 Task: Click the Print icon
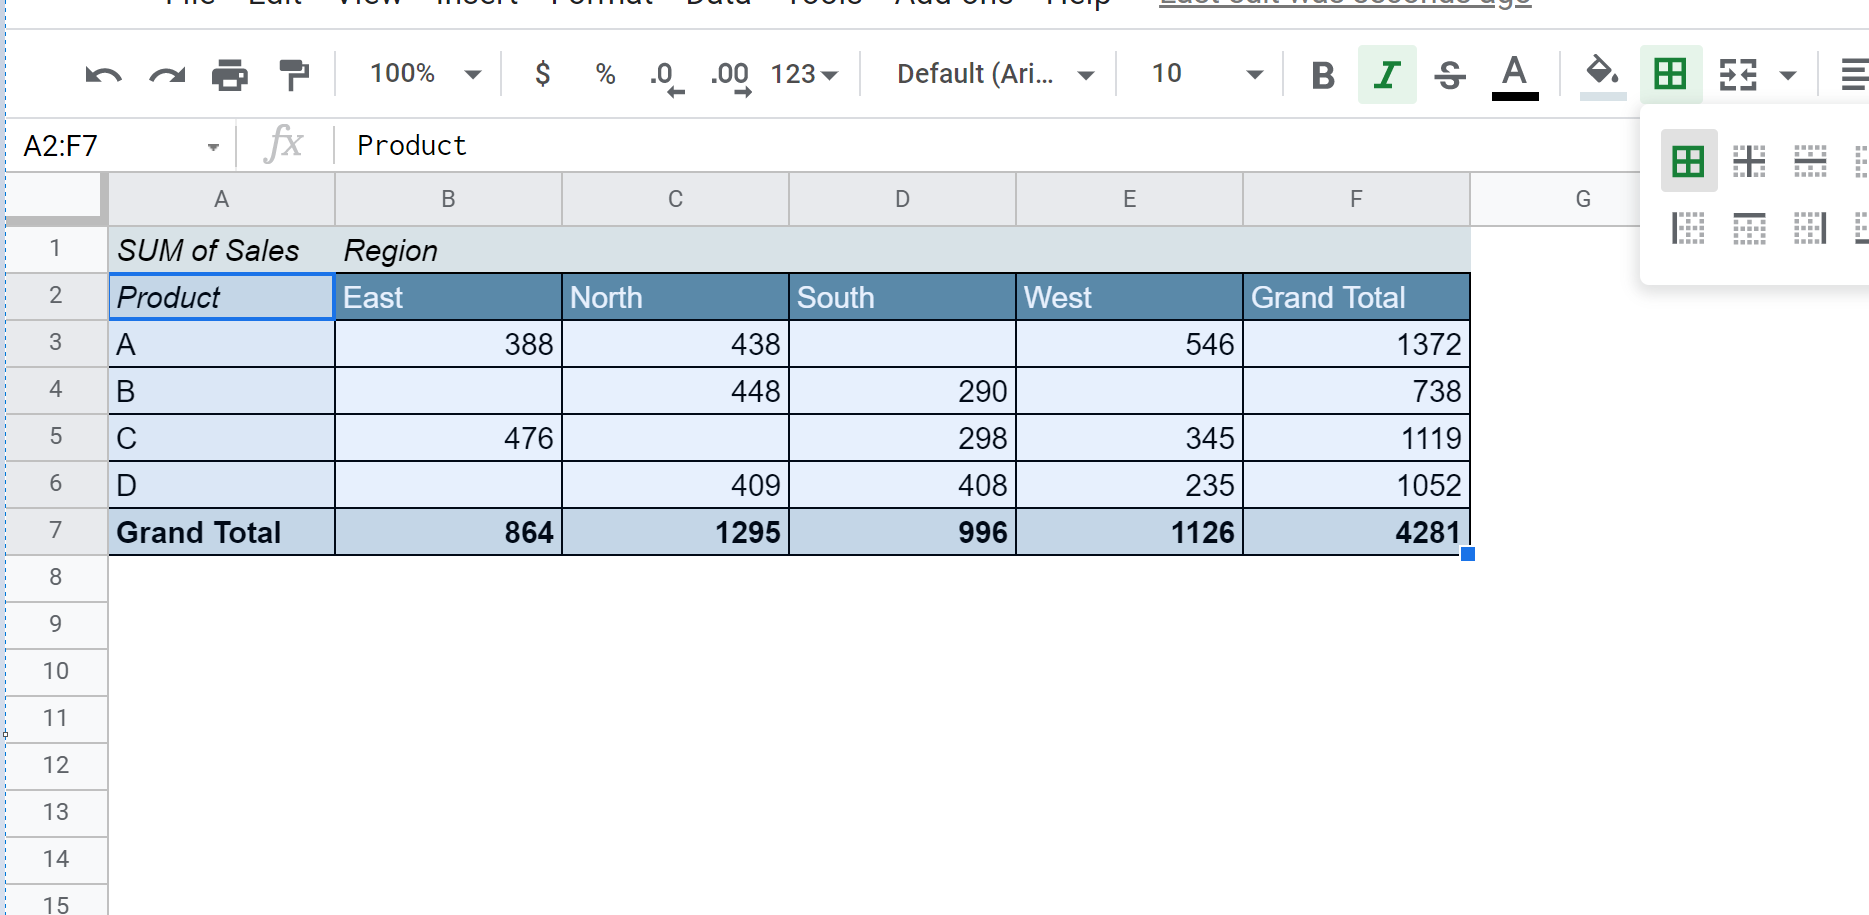pos(230,75)
